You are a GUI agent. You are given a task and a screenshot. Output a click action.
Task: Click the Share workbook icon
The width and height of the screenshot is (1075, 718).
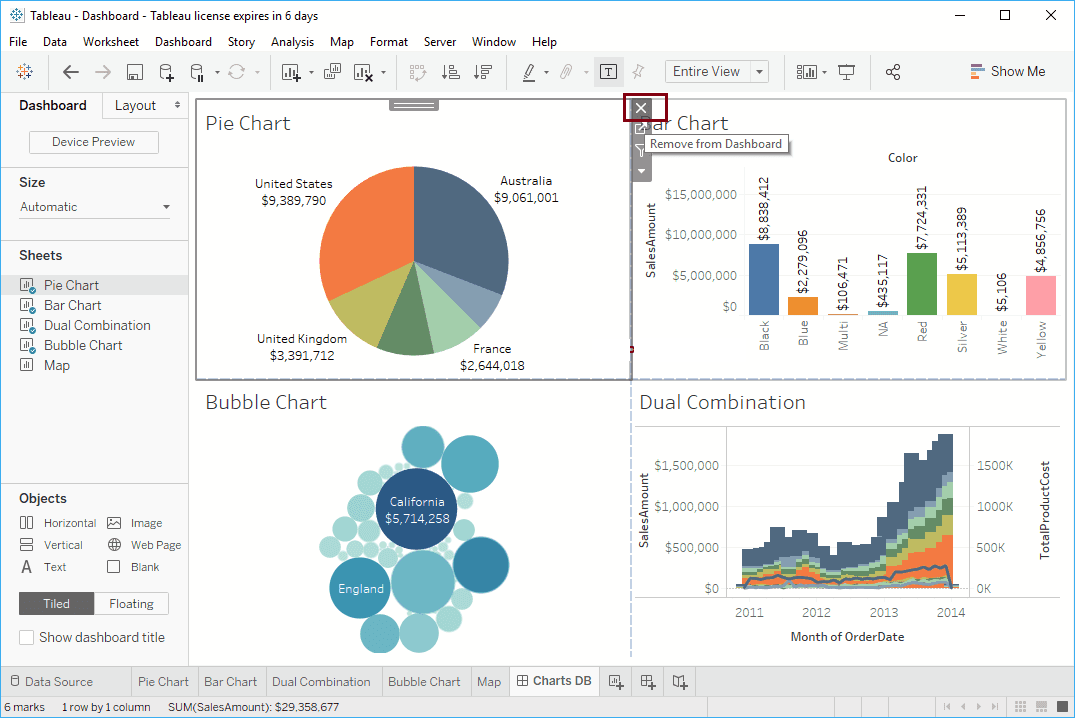pos(893,72)
